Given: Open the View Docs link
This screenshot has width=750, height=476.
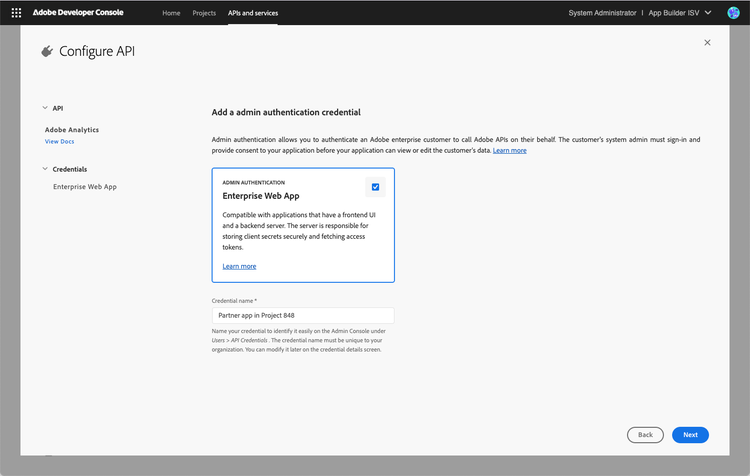Looking at the screenshot, I should (59, 142).
